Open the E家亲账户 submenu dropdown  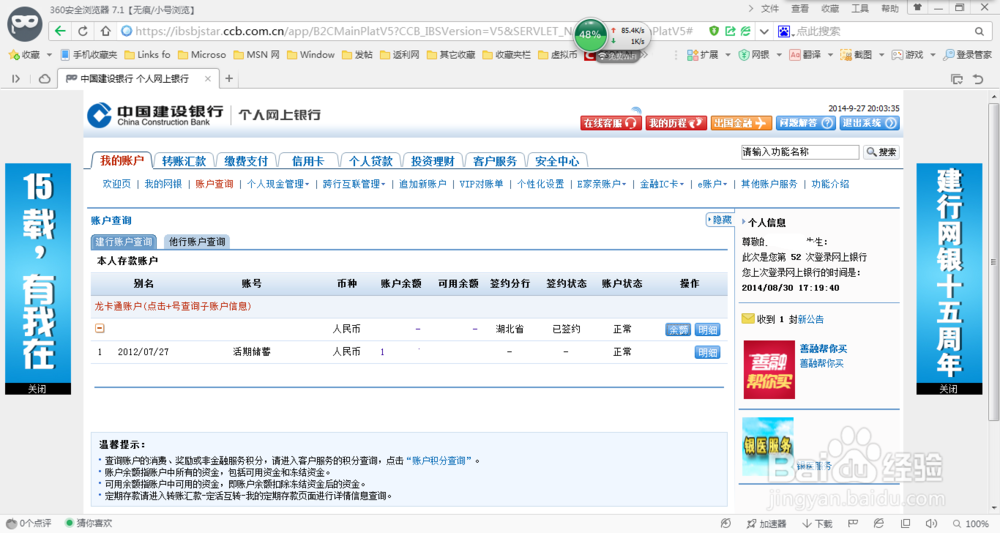tap(601, 184)
